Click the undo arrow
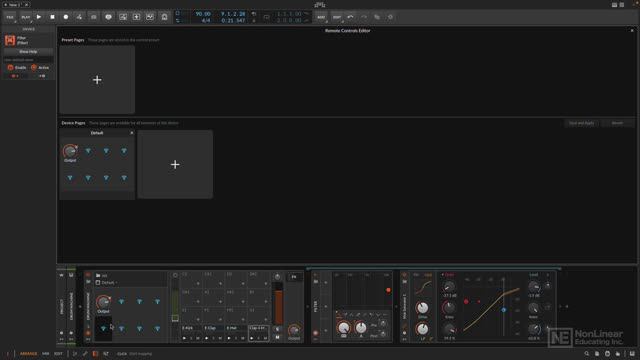 pos(350,17)
